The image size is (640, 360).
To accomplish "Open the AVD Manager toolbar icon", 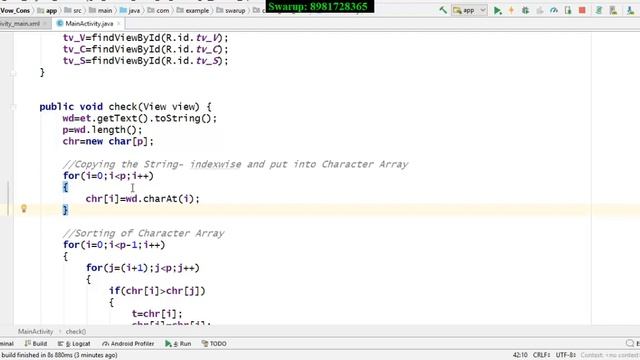I will tap(613, 11).
